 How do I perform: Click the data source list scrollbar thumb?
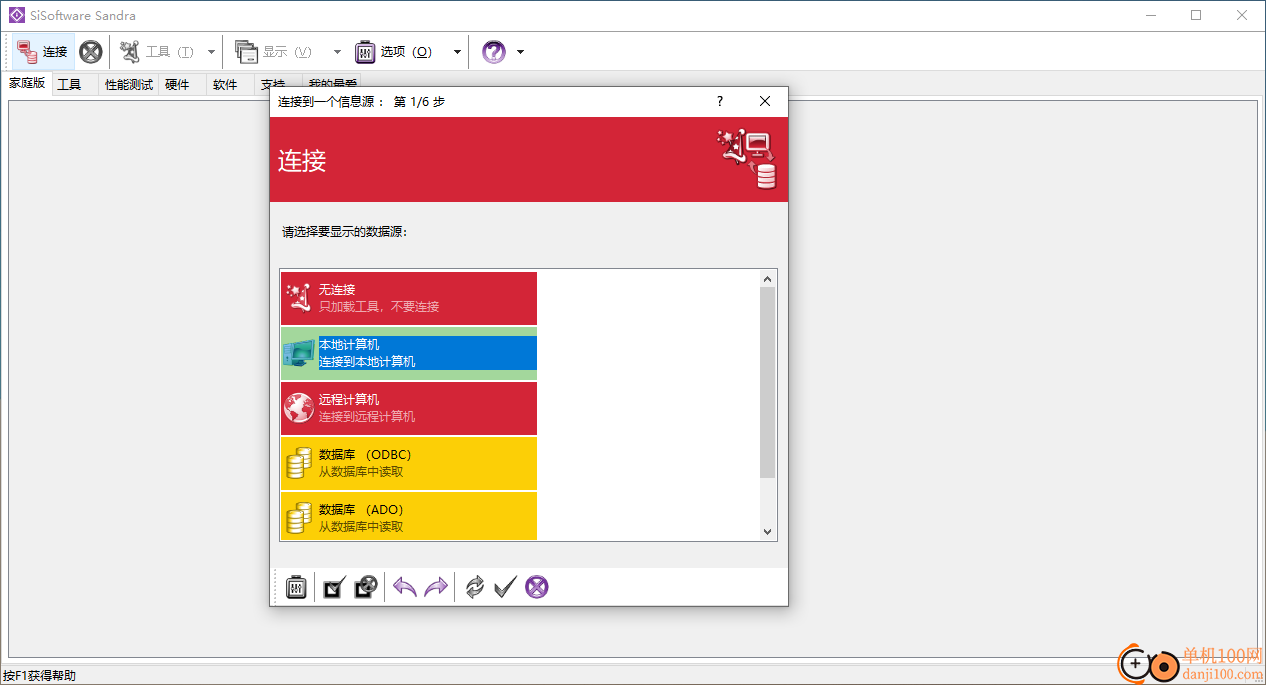tap(768, 382)
